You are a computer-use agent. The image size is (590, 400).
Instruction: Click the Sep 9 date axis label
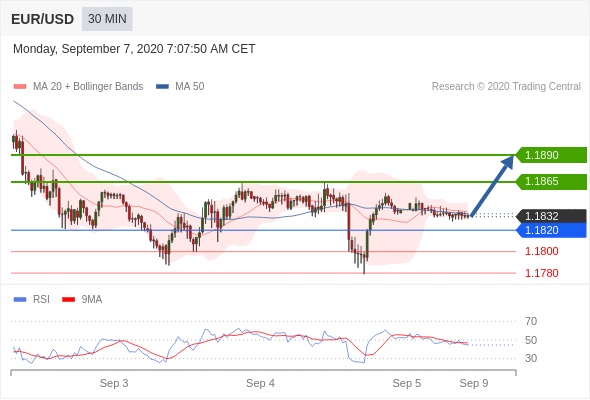click(x=474, y=383)
